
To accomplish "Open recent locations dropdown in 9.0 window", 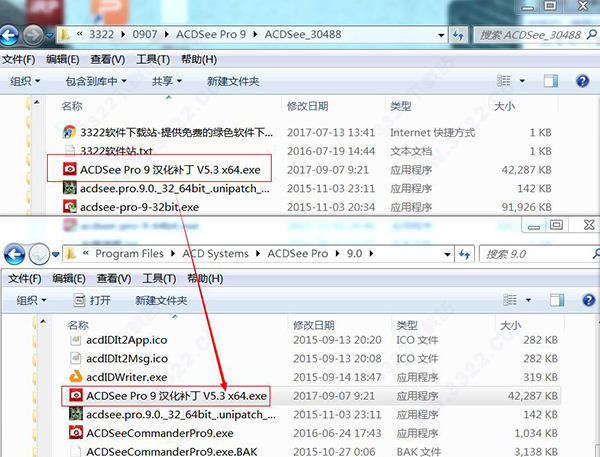I will [56, 255].
